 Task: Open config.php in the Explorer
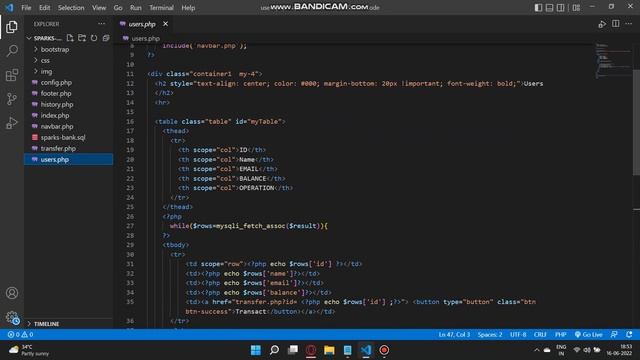69,82
